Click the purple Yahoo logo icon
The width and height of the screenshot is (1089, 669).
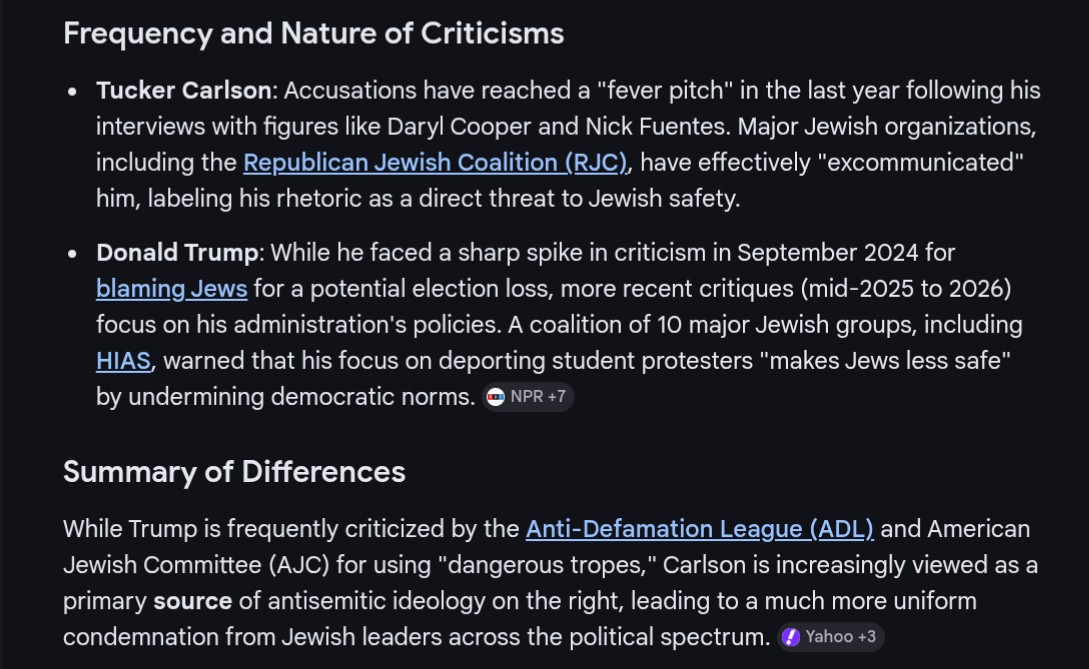[x=791, y=637]
